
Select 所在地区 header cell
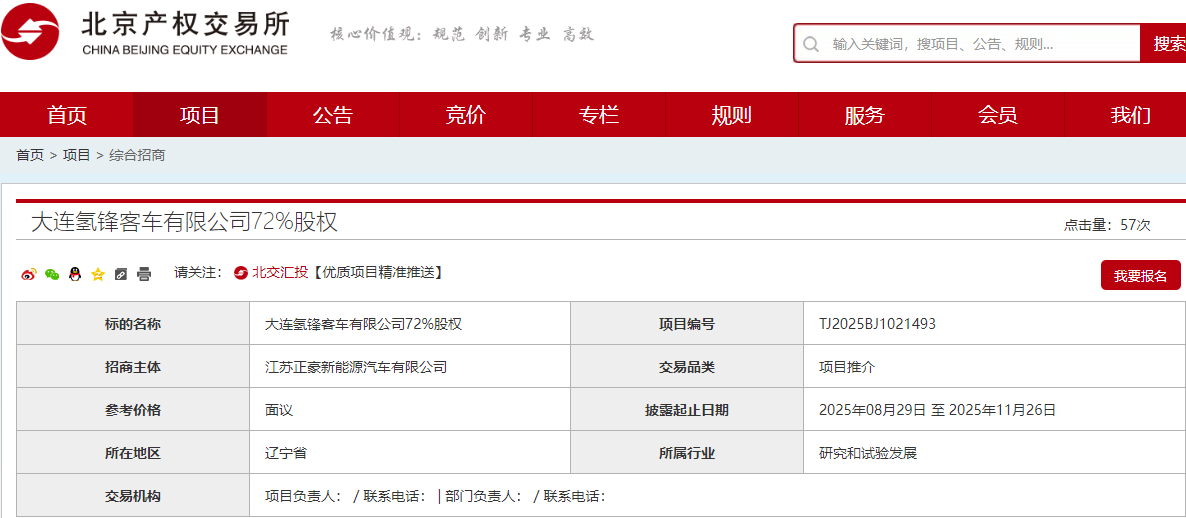pos(133,454)
